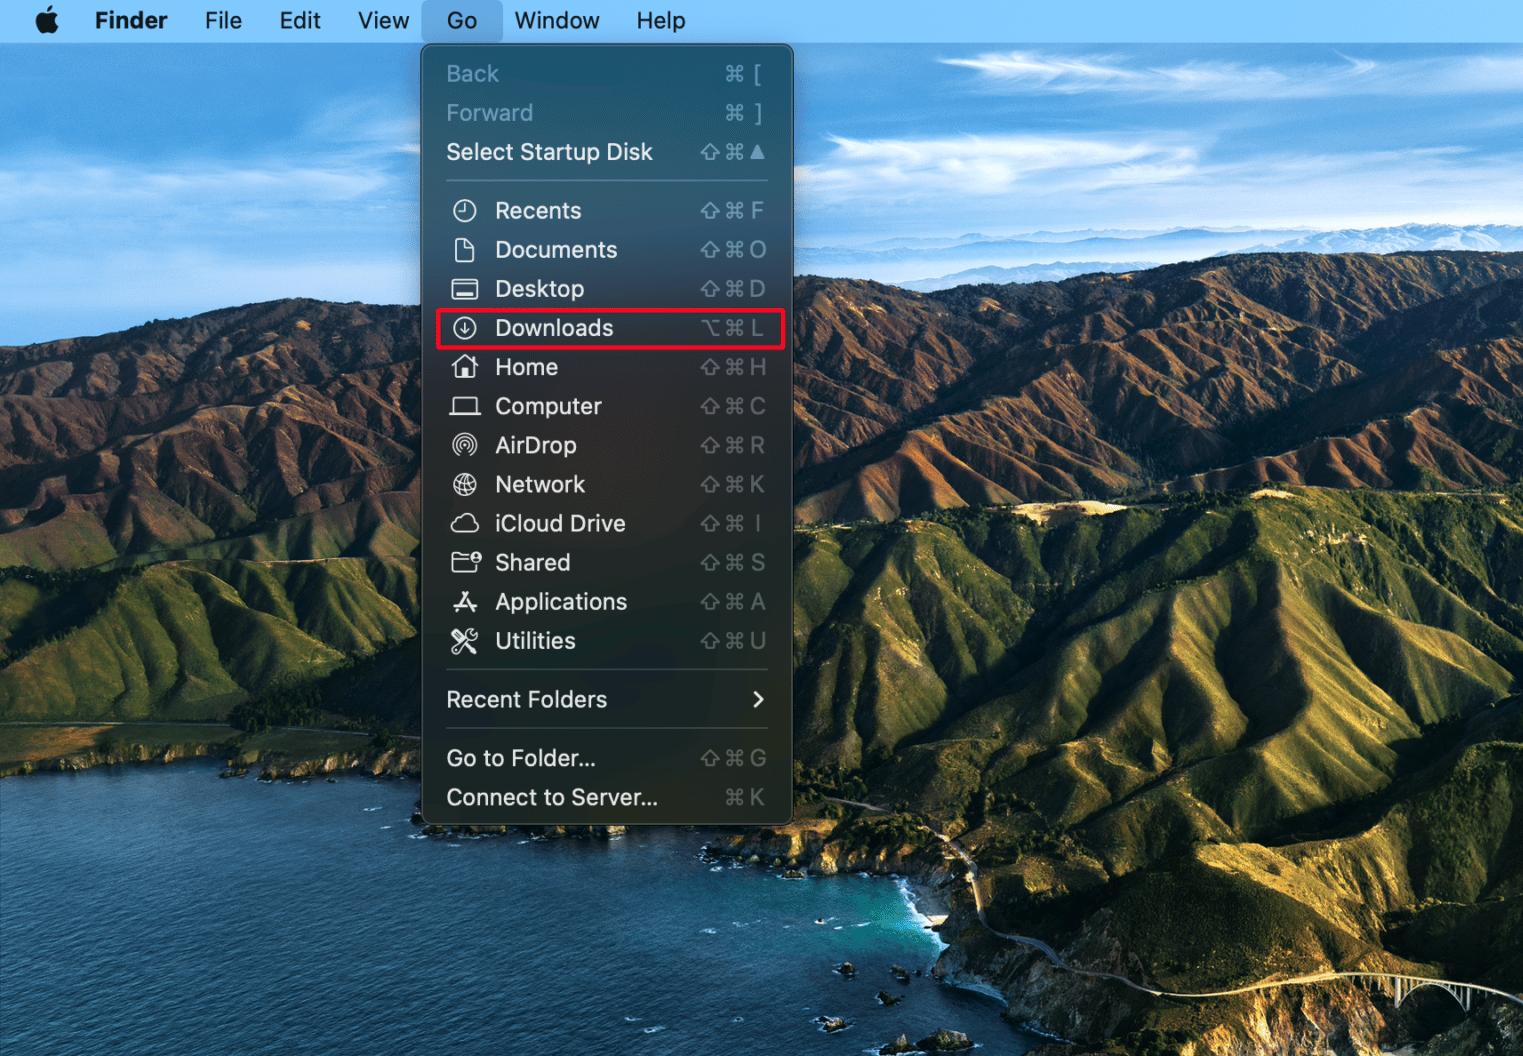Choose Select Startup Disk
This screenshot has width=1523, height=1056.
point(607,152)
